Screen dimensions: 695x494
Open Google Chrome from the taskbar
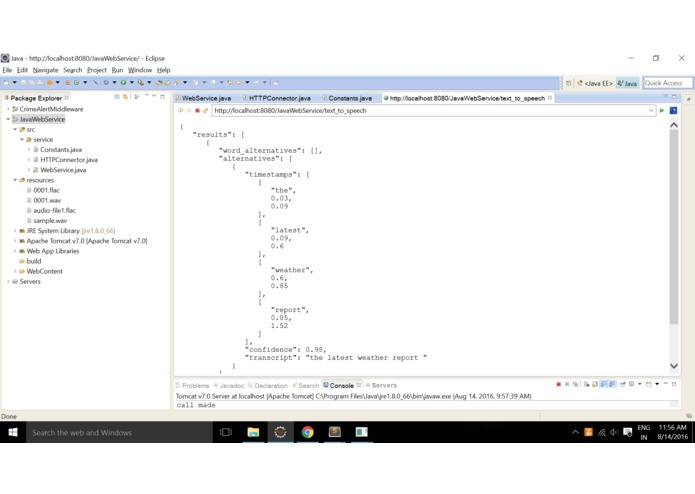tap(307, 432)
